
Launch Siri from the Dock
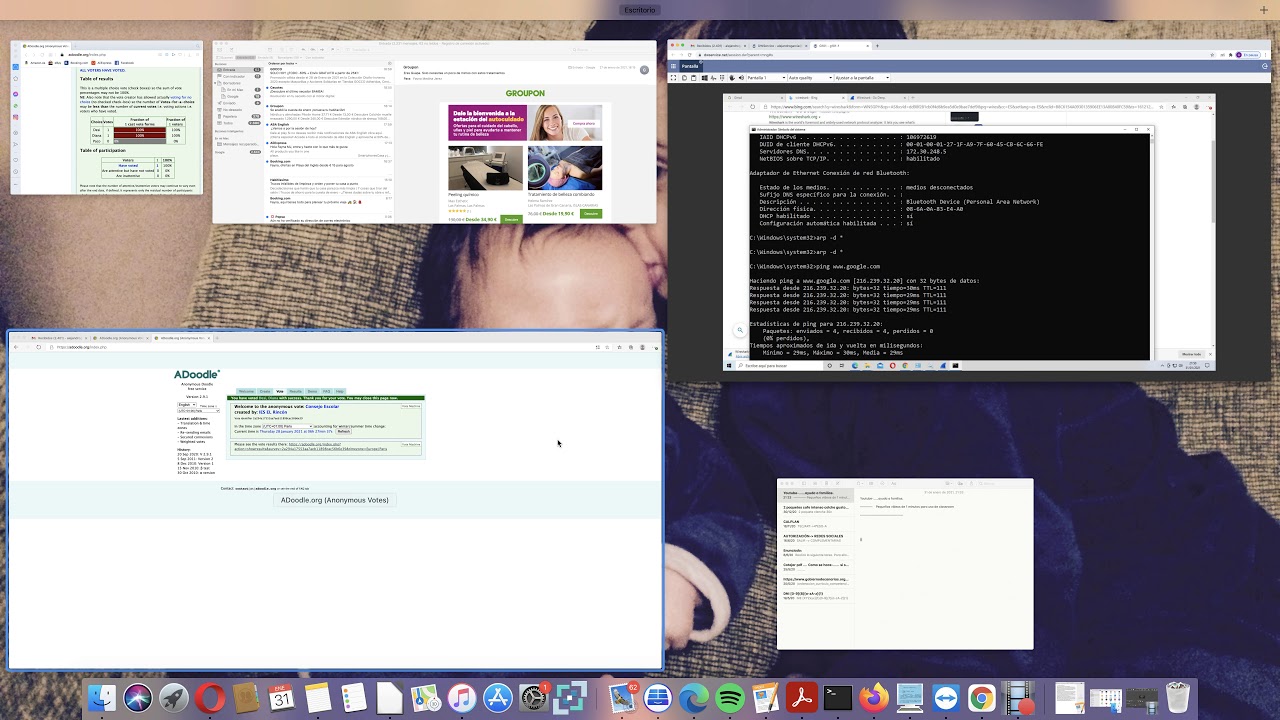(x=138, y=698)
